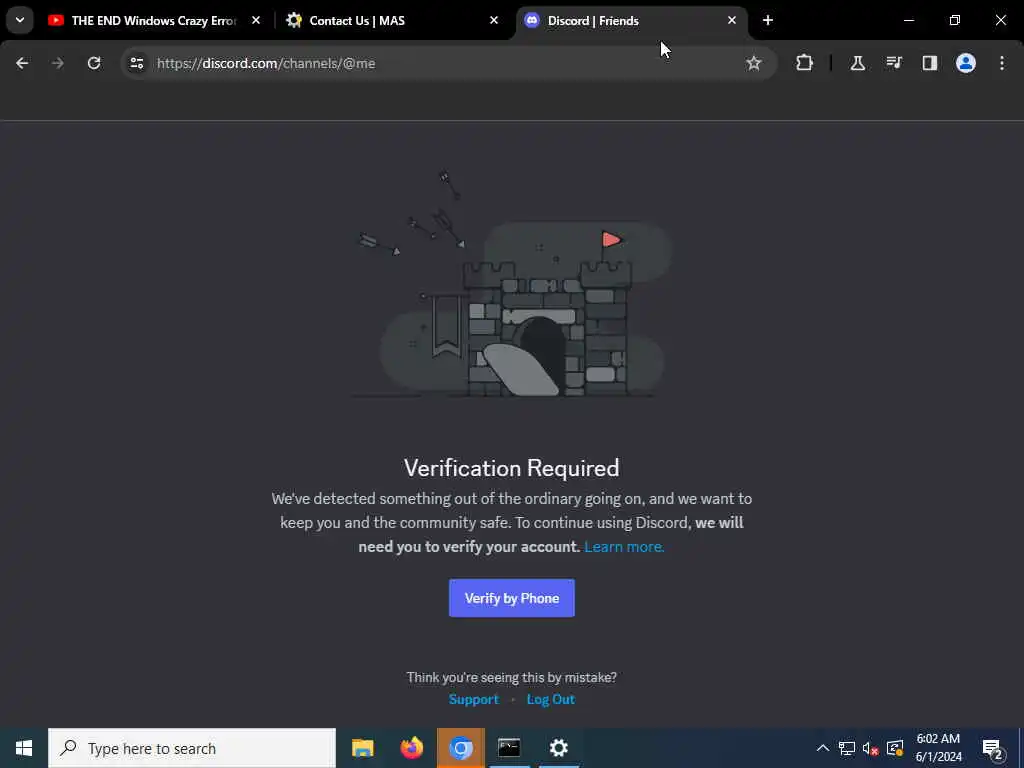Open Settings gear in taskbar
Image resolution: width=1024 pixels, height=768 pixels.
tap(558, 748)
